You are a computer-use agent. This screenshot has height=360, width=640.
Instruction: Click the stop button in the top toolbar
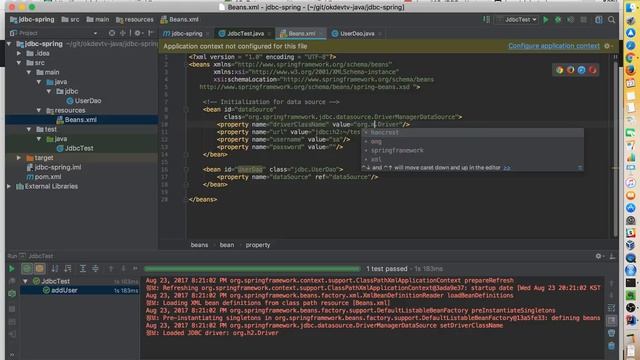click(x=584, y=20)
